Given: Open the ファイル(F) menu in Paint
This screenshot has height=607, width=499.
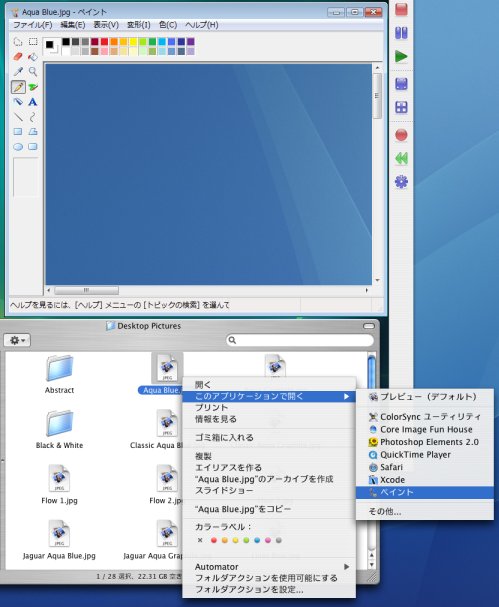Looking at the screenshot, I should pyautogui.click(x=33, y=25).
